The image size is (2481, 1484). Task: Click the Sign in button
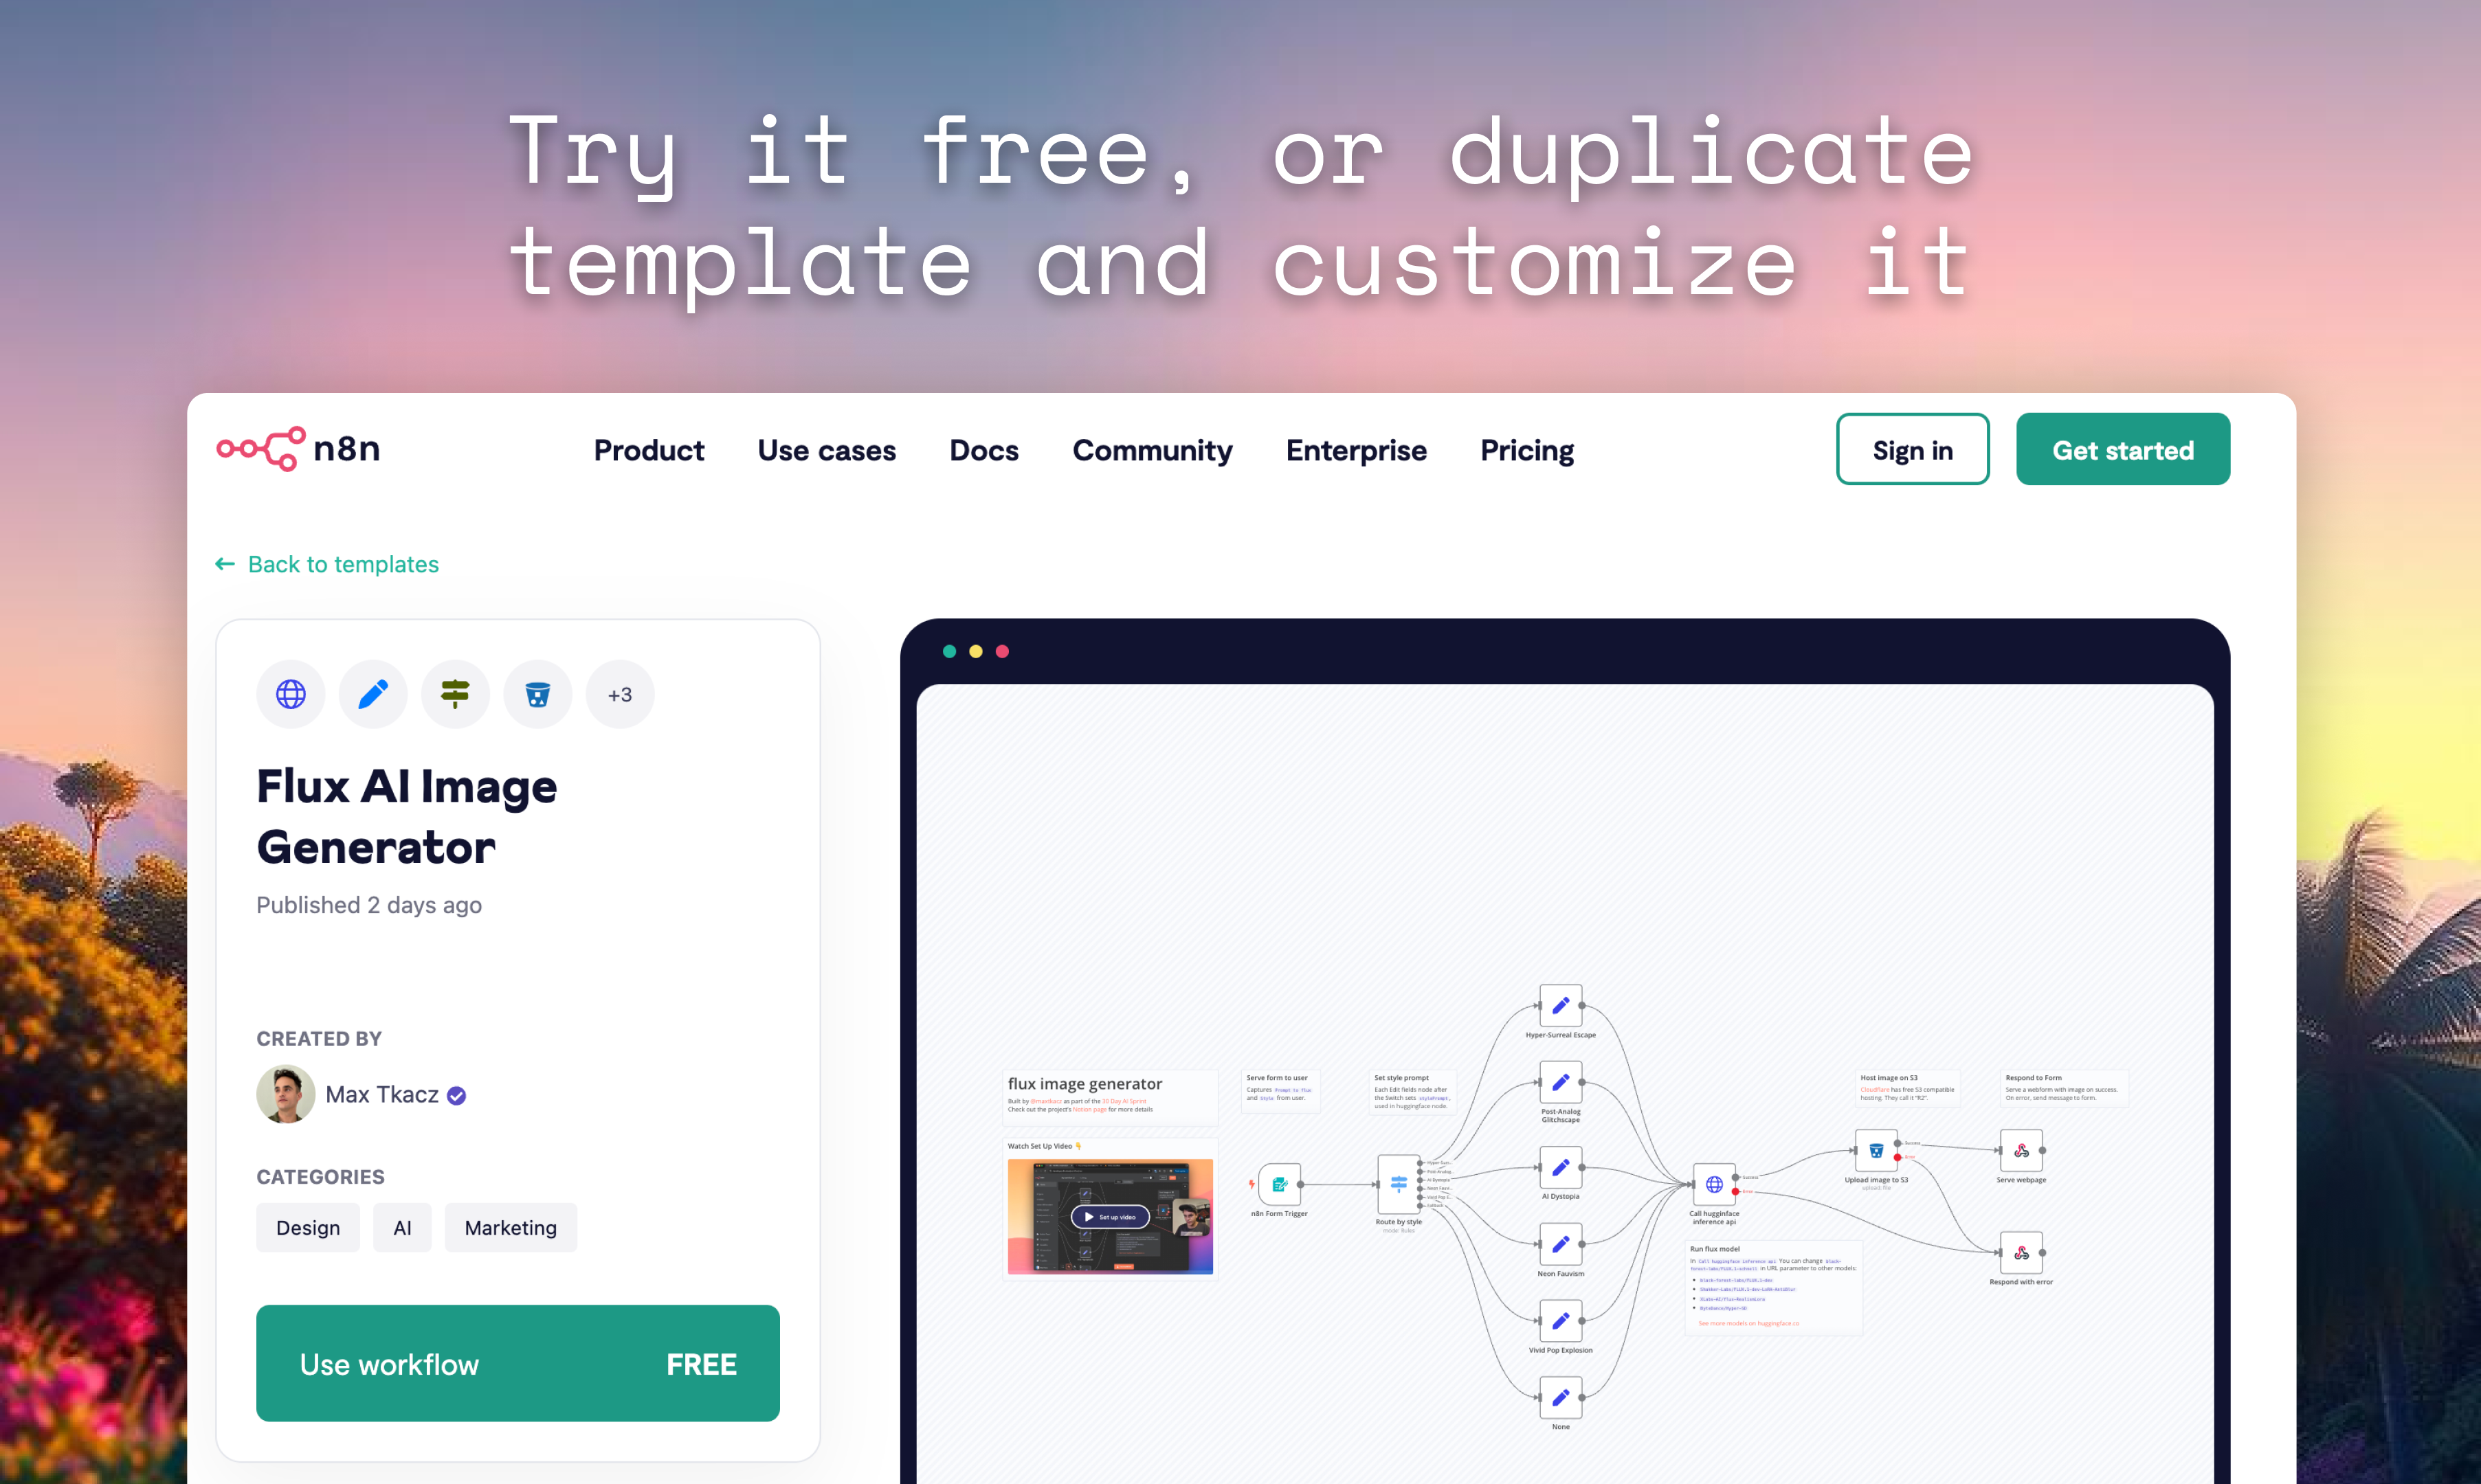1912,450
